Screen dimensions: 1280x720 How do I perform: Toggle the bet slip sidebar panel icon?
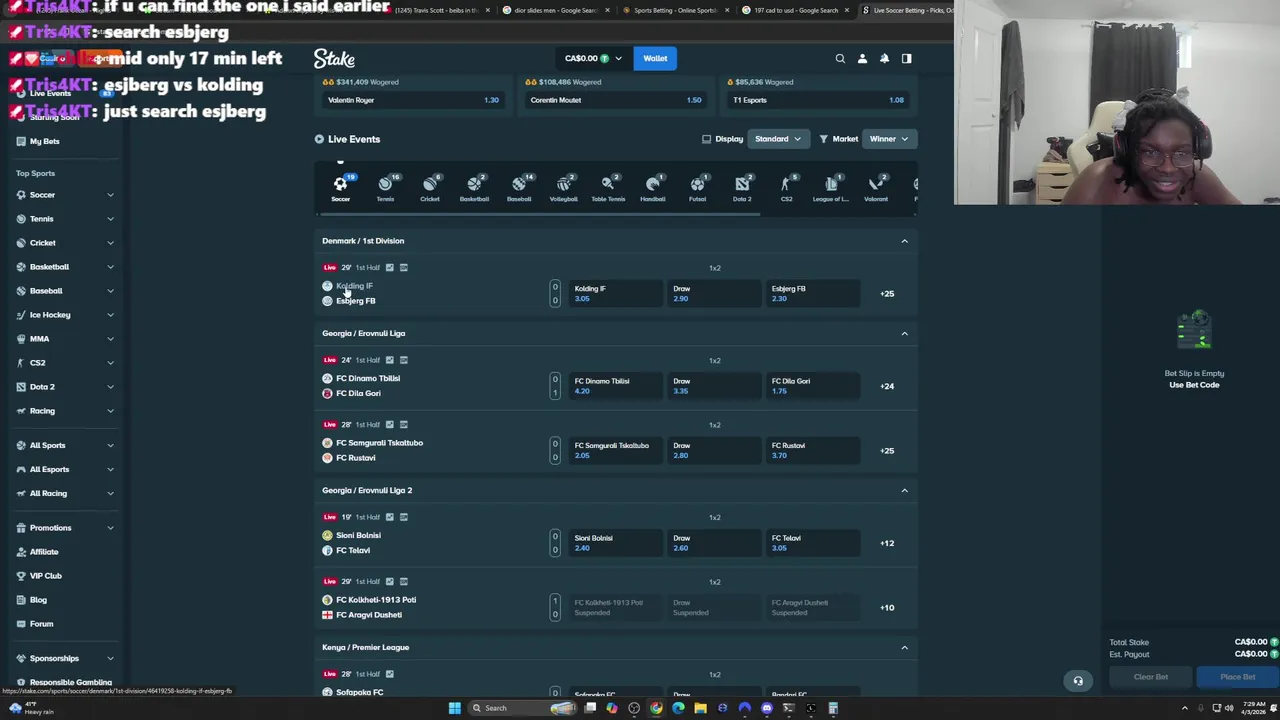[x=906, y=58]
